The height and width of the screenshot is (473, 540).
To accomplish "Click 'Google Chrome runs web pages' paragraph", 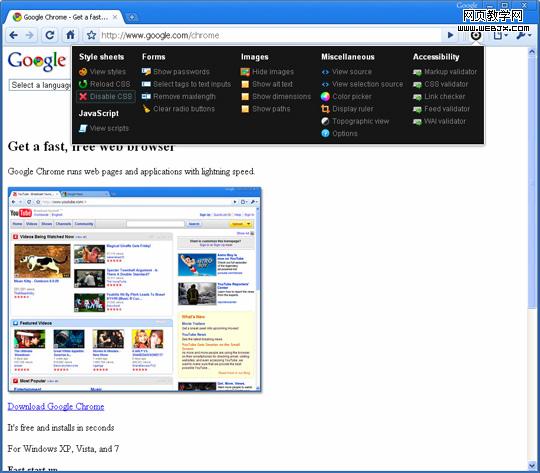I will click(x=131, y=172).
